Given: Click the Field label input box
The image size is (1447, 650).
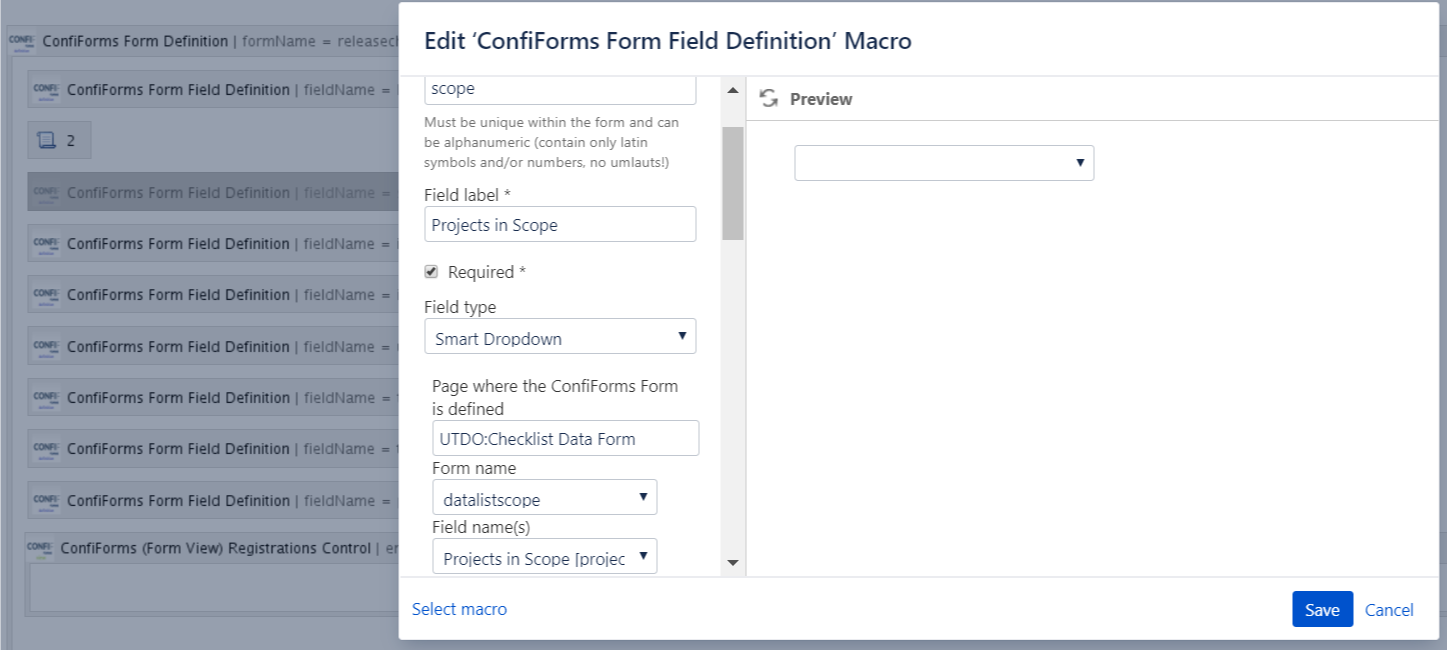Looking at the screenshot, I should [560, 225].
